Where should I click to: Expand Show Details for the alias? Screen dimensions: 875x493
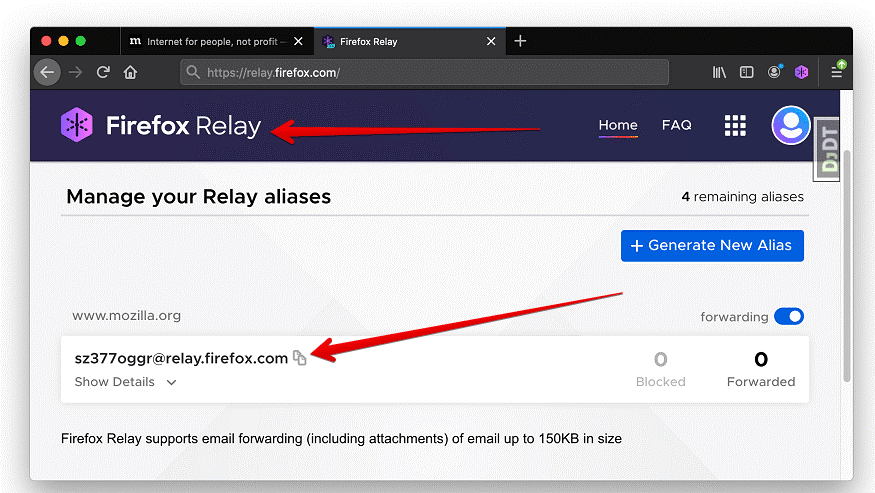(x=126, y=382)
